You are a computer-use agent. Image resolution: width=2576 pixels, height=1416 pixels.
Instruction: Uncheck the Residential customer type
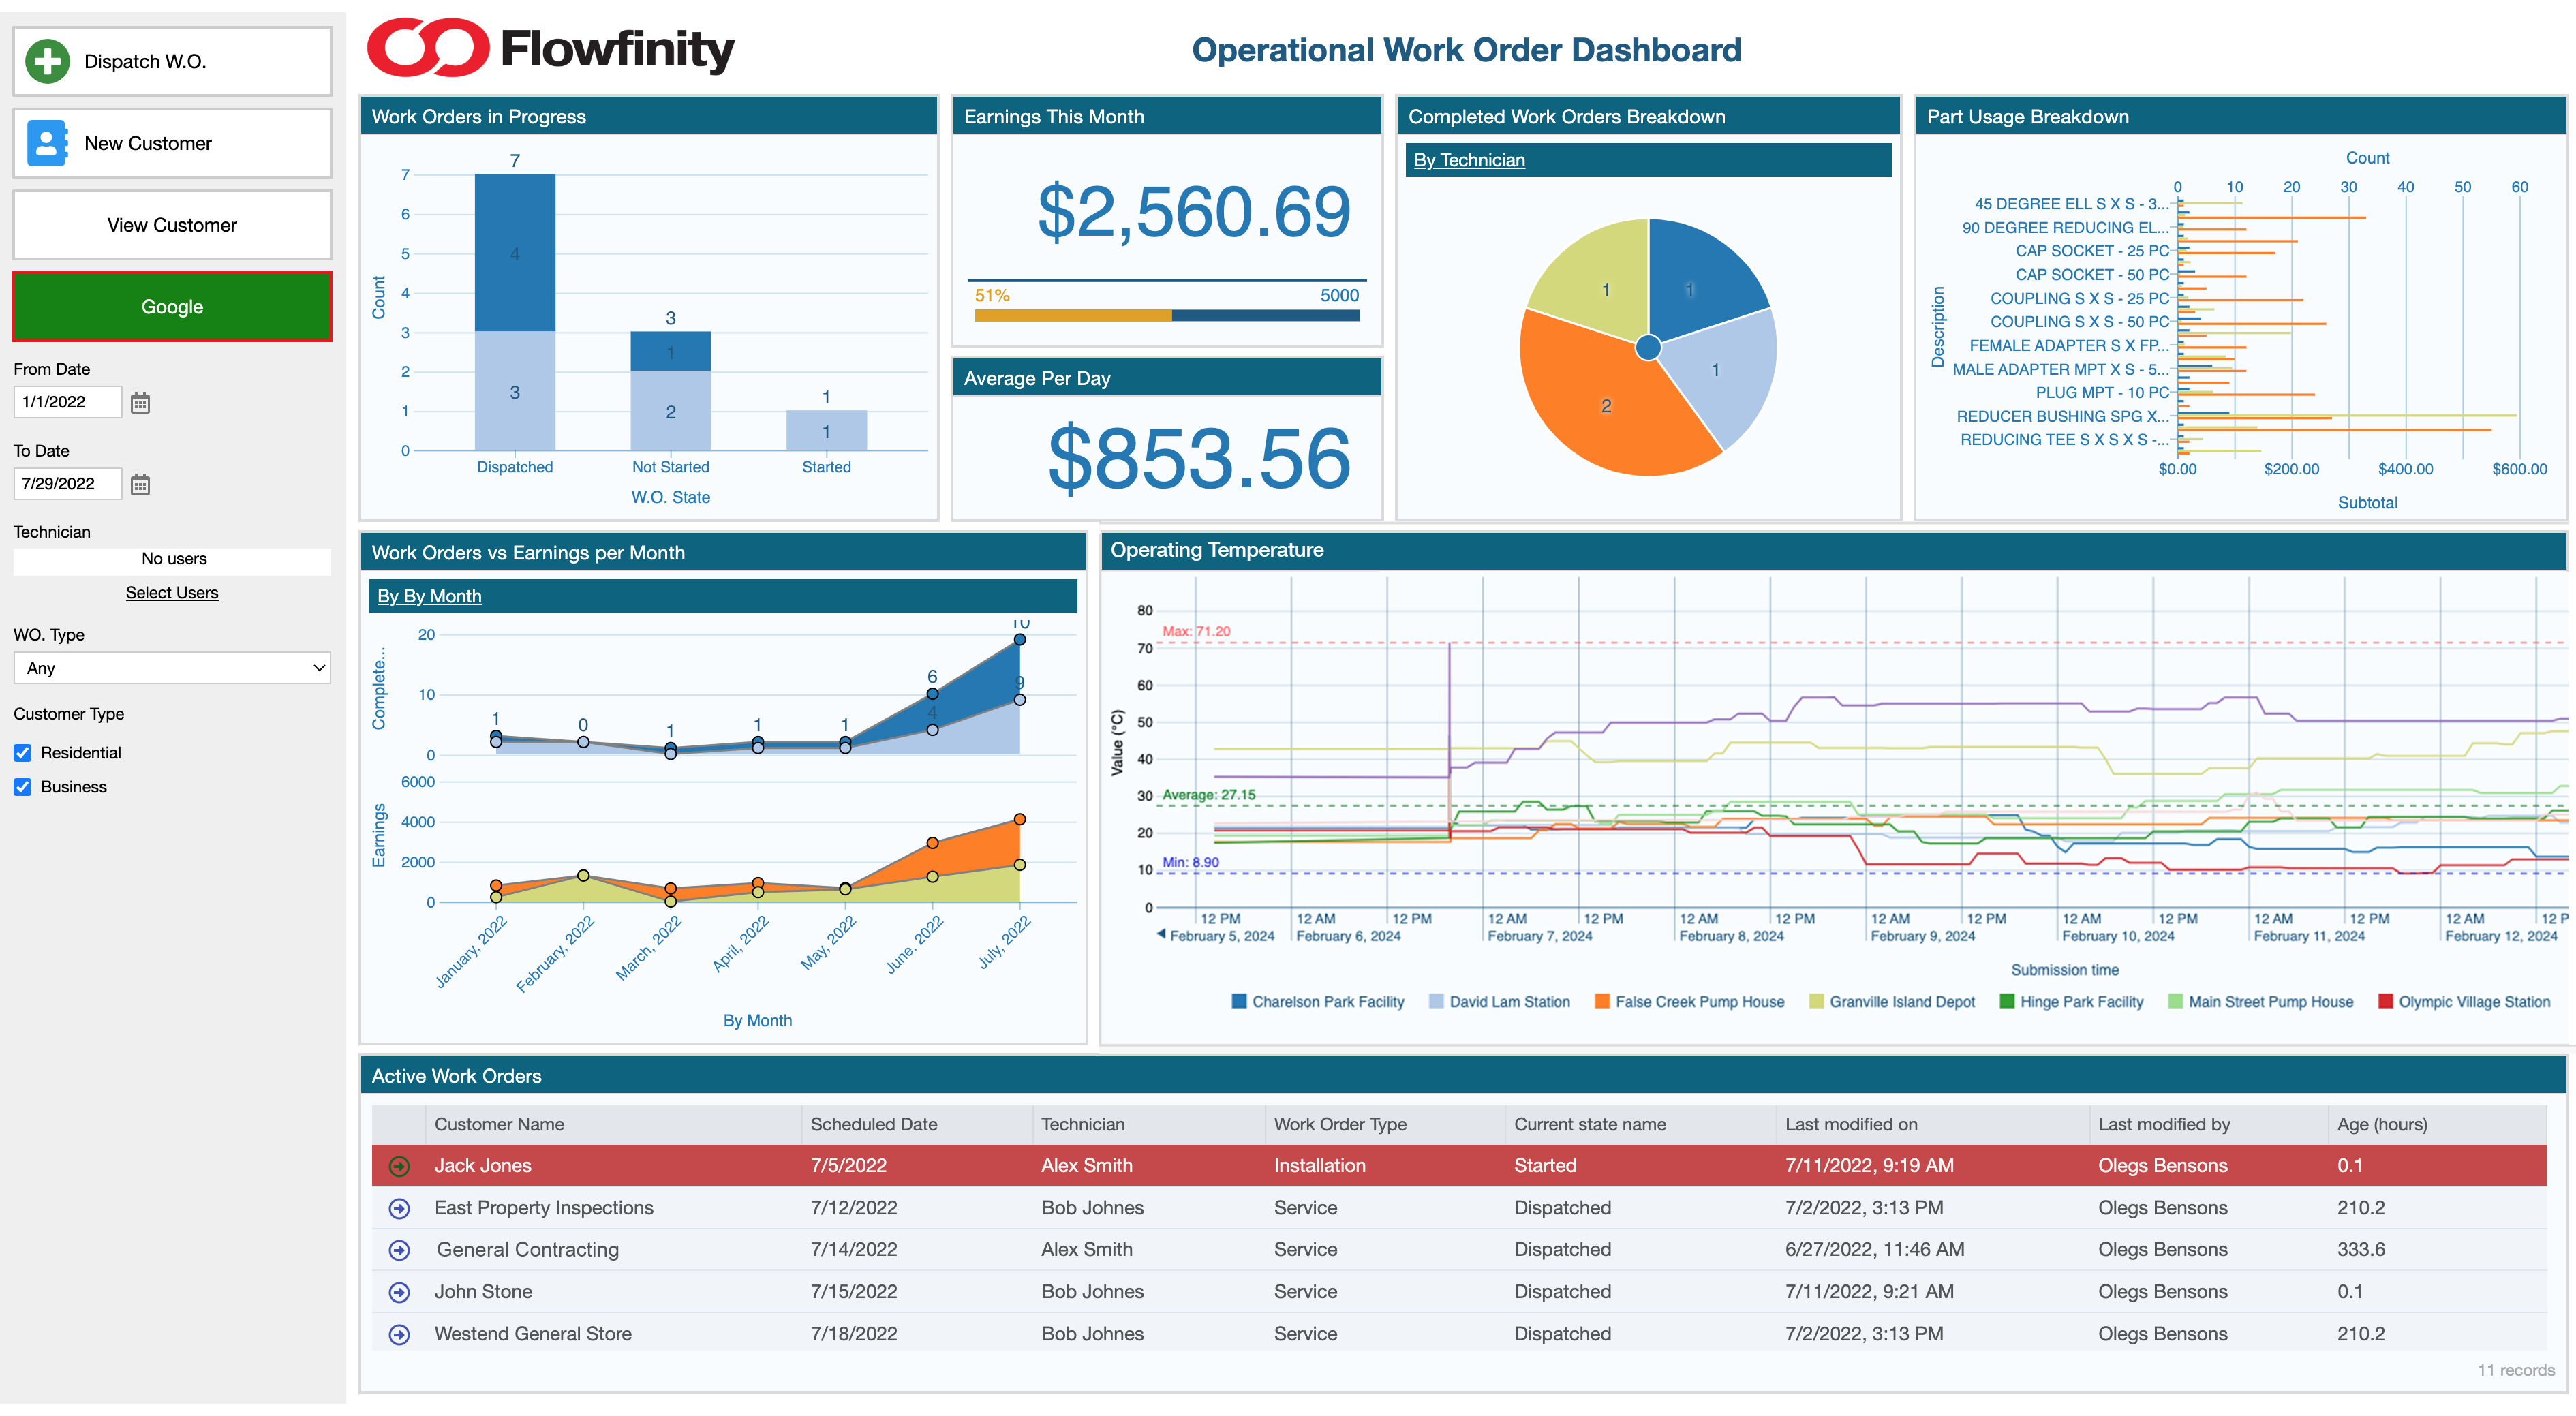coord(23,752)
